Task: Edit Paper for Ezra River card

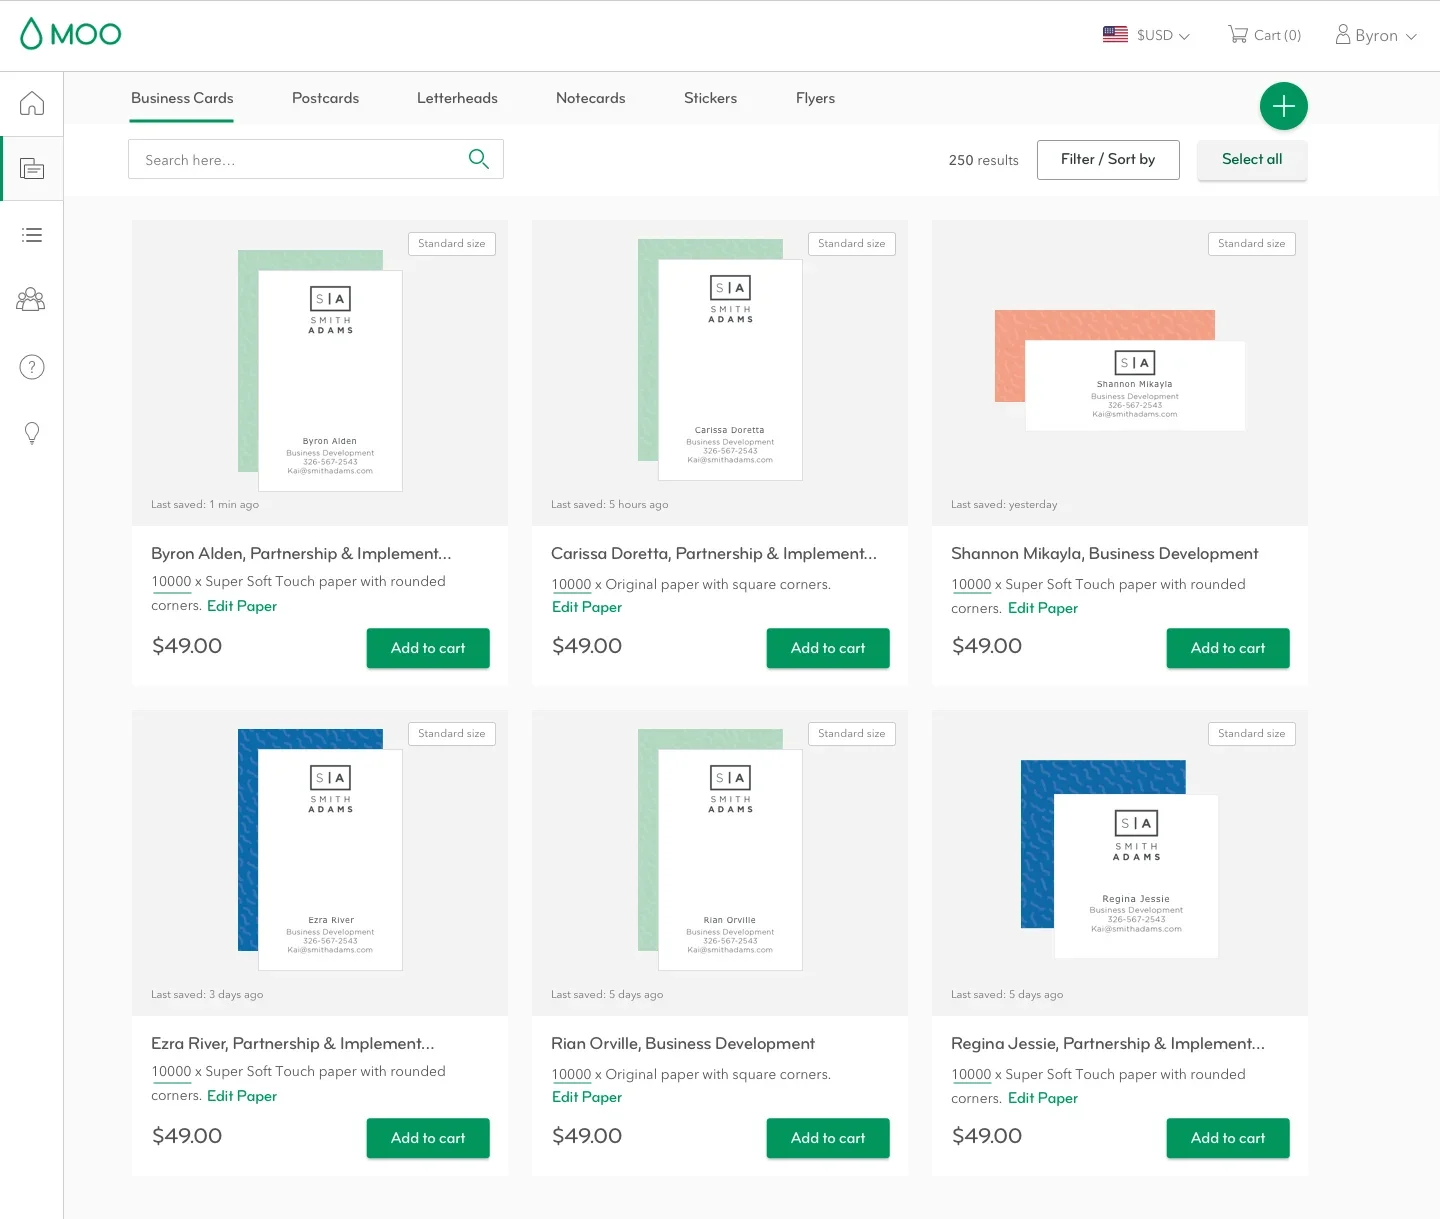Action: coord(242,1096)
